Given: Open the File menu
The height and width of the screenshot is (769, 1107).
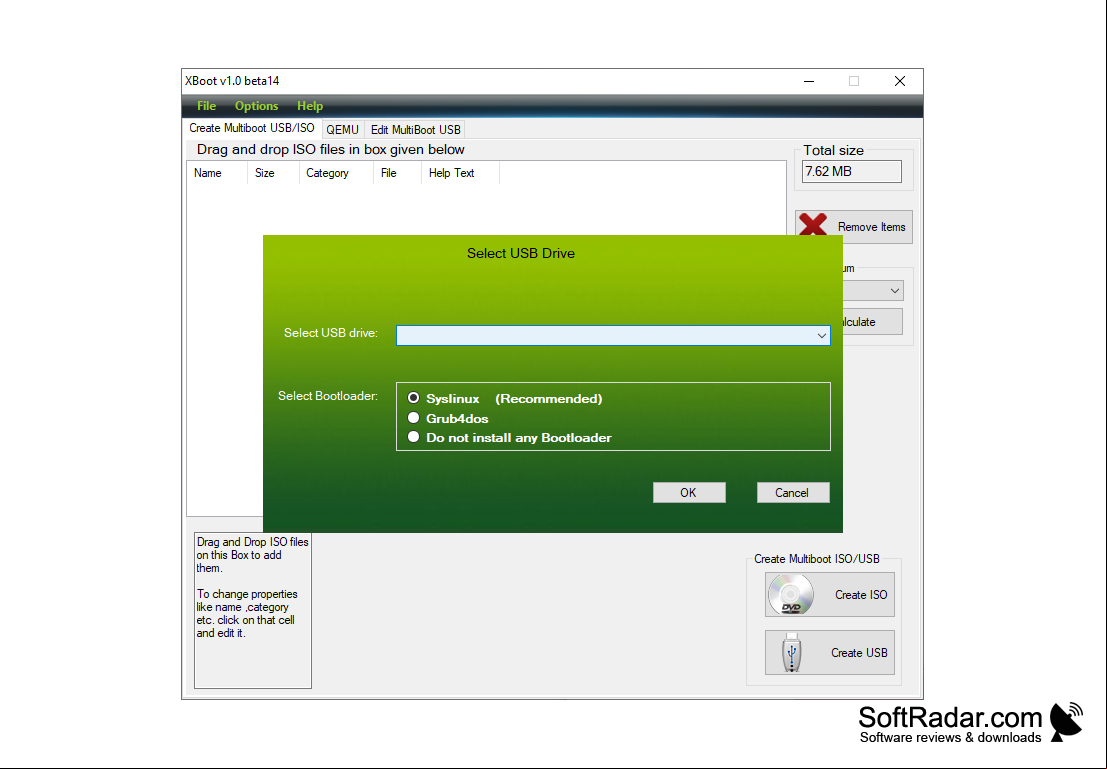Looking at the screenshot, I should point(206,106).
